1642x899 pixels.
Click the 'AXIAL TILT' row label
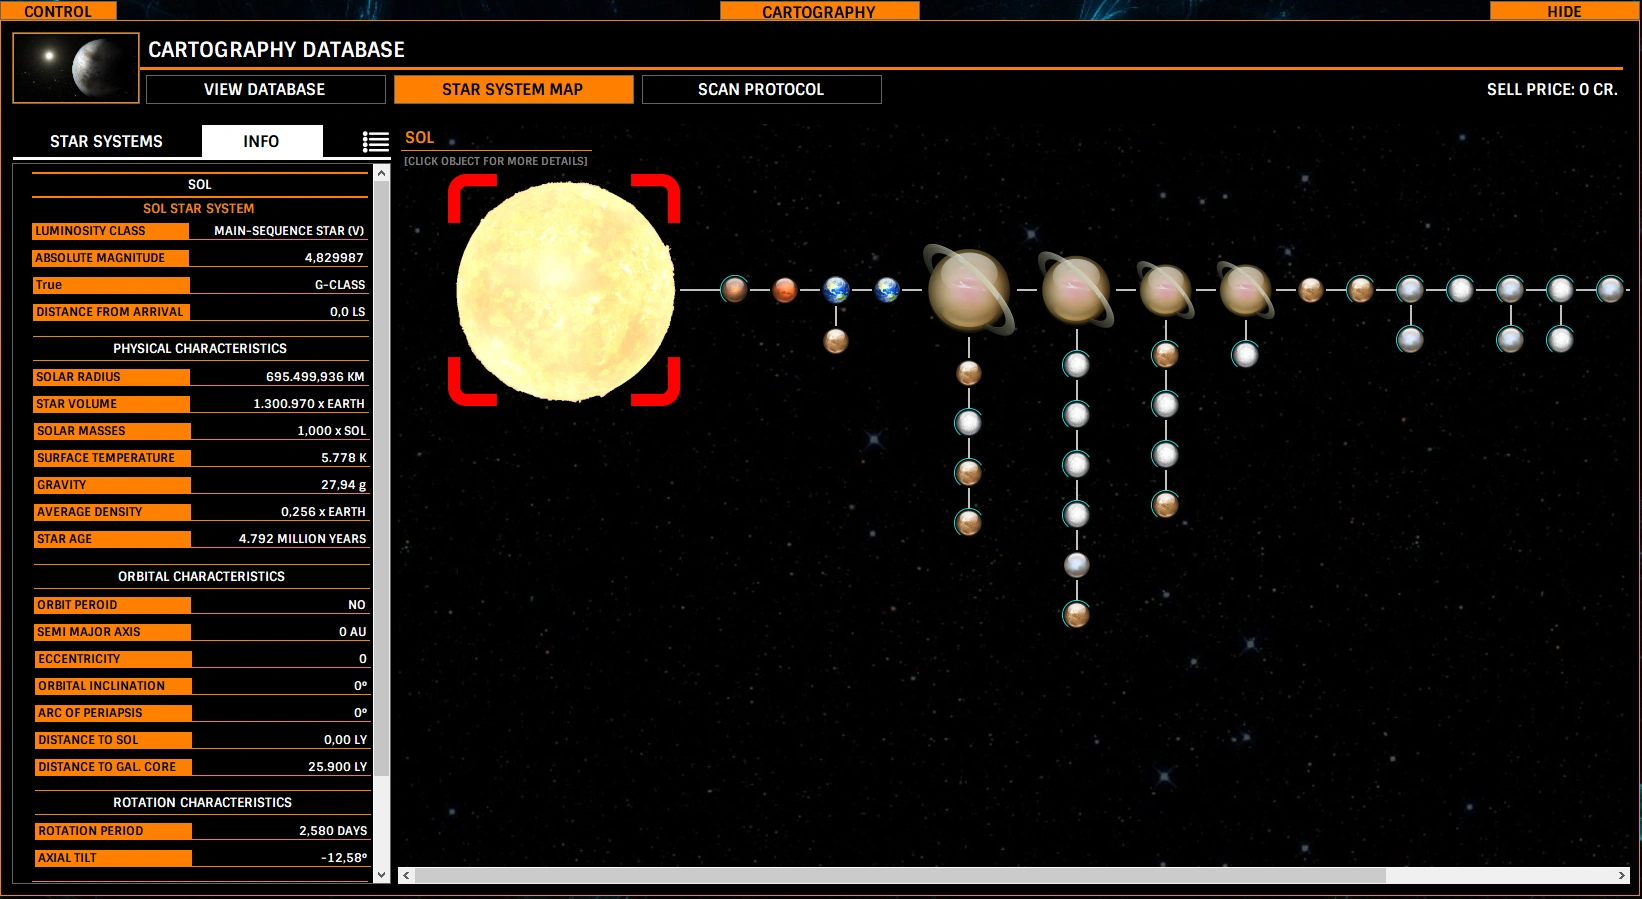tap(112, 858)
